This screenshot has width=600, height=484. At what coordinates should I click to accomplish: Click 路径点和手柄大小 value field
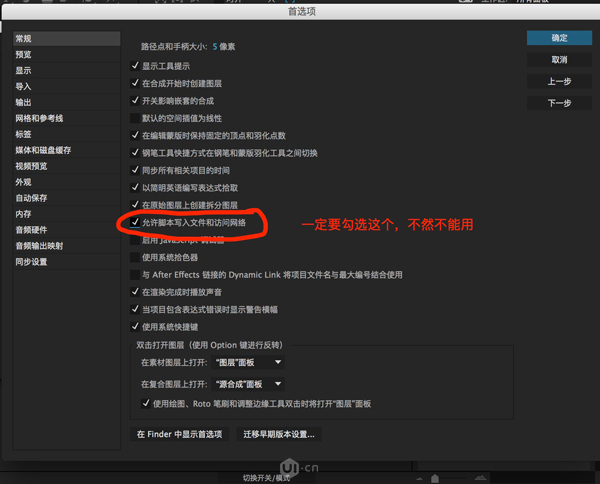pyautogui.click(x=214, y=46)
